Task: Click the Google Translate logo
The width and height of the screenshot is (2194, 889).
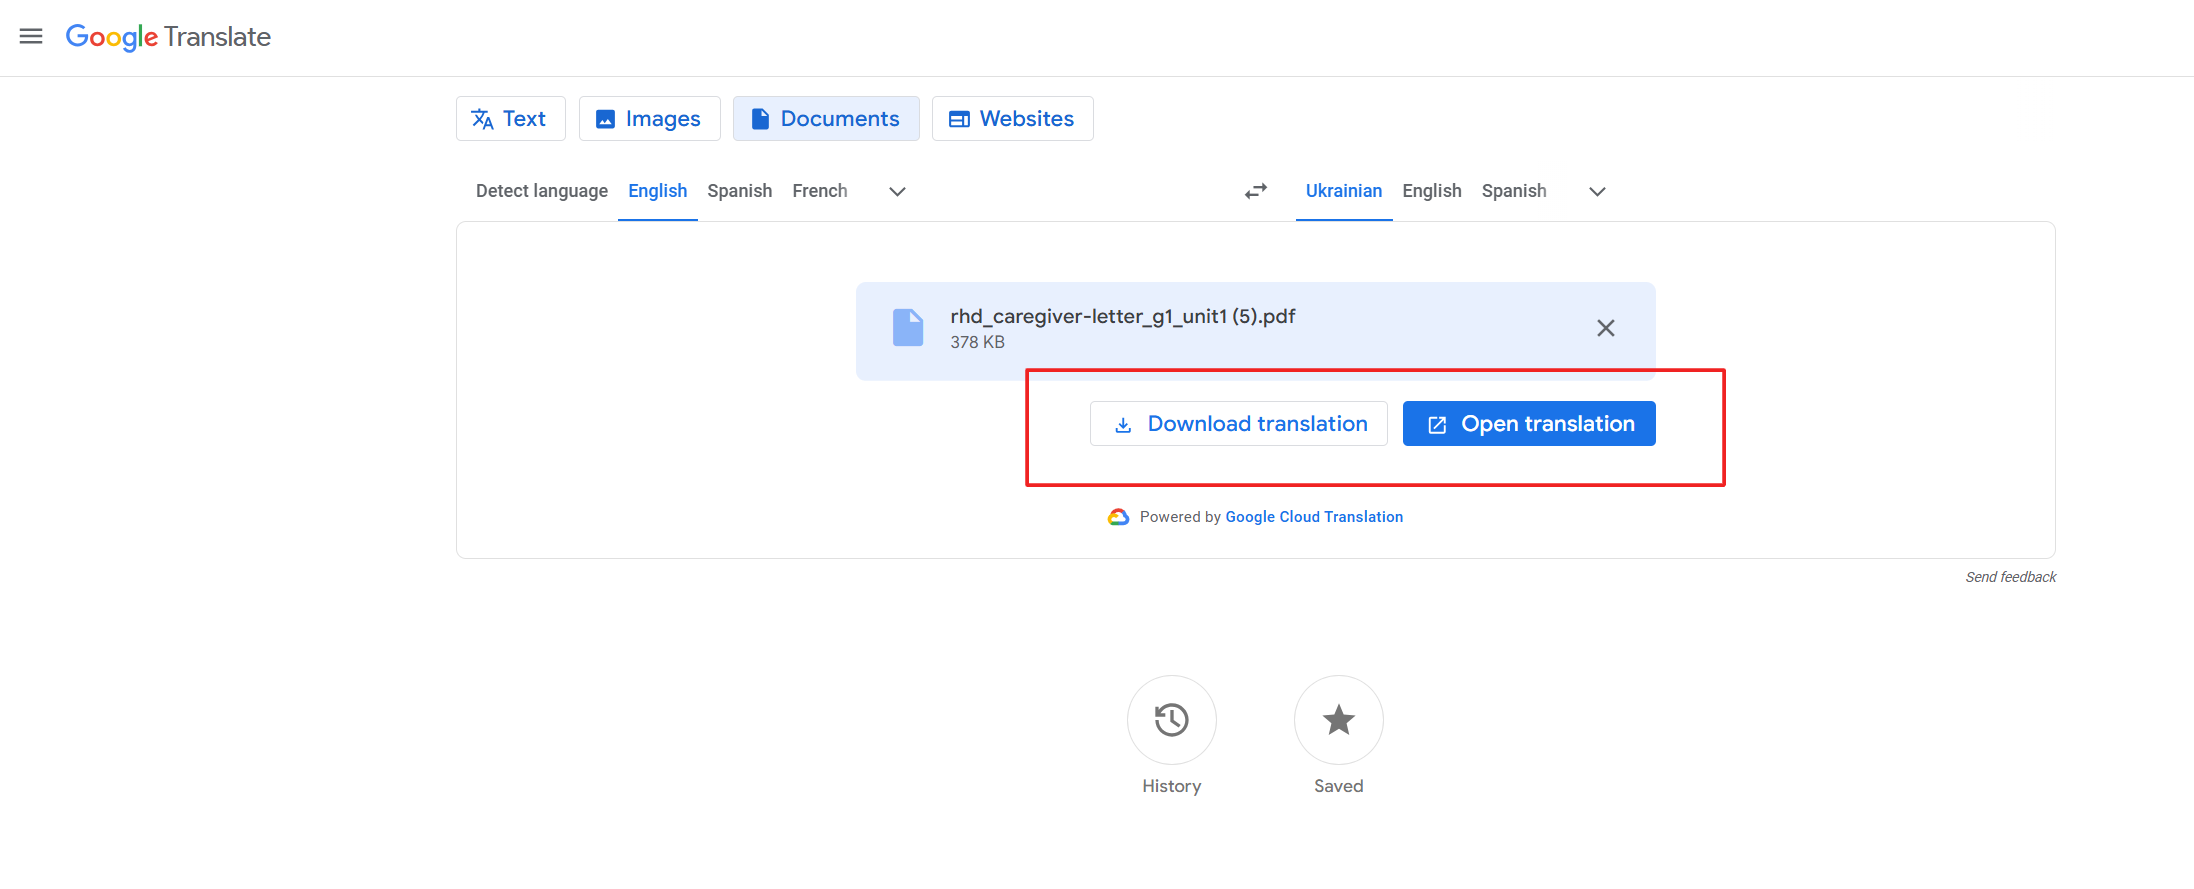Action: coord(168,37)
